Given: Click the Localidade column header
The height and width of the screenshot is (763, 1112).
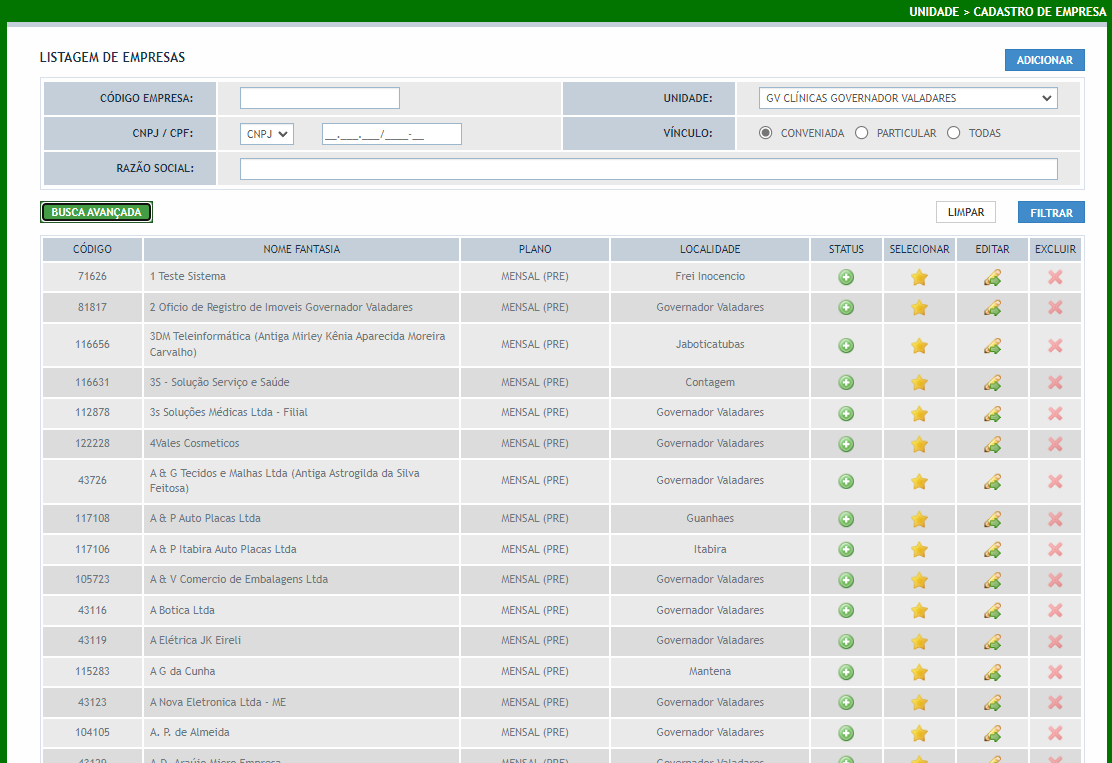Looking at the screenshot, I should pyautogui.click(x=710, y=249).
